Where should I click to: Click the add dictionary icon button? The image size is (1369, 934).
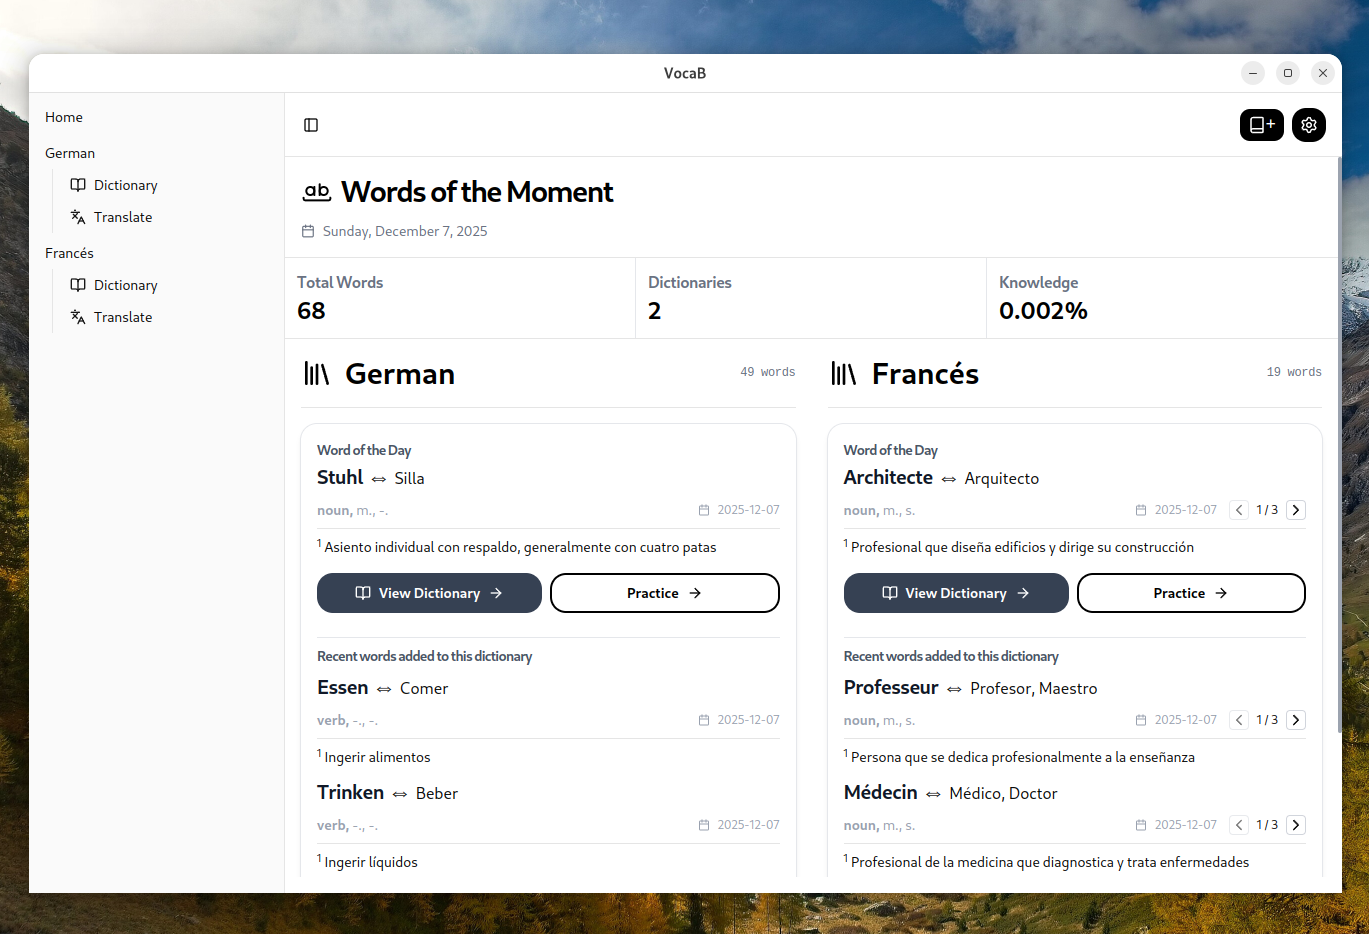click(x=1261, y=125)
